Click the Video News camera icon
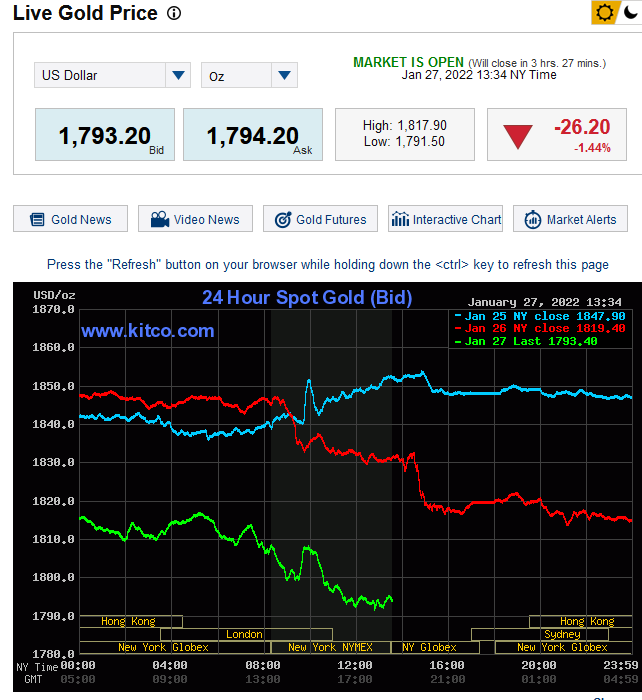This screenshot has height=700, width=642. [160, 219]
